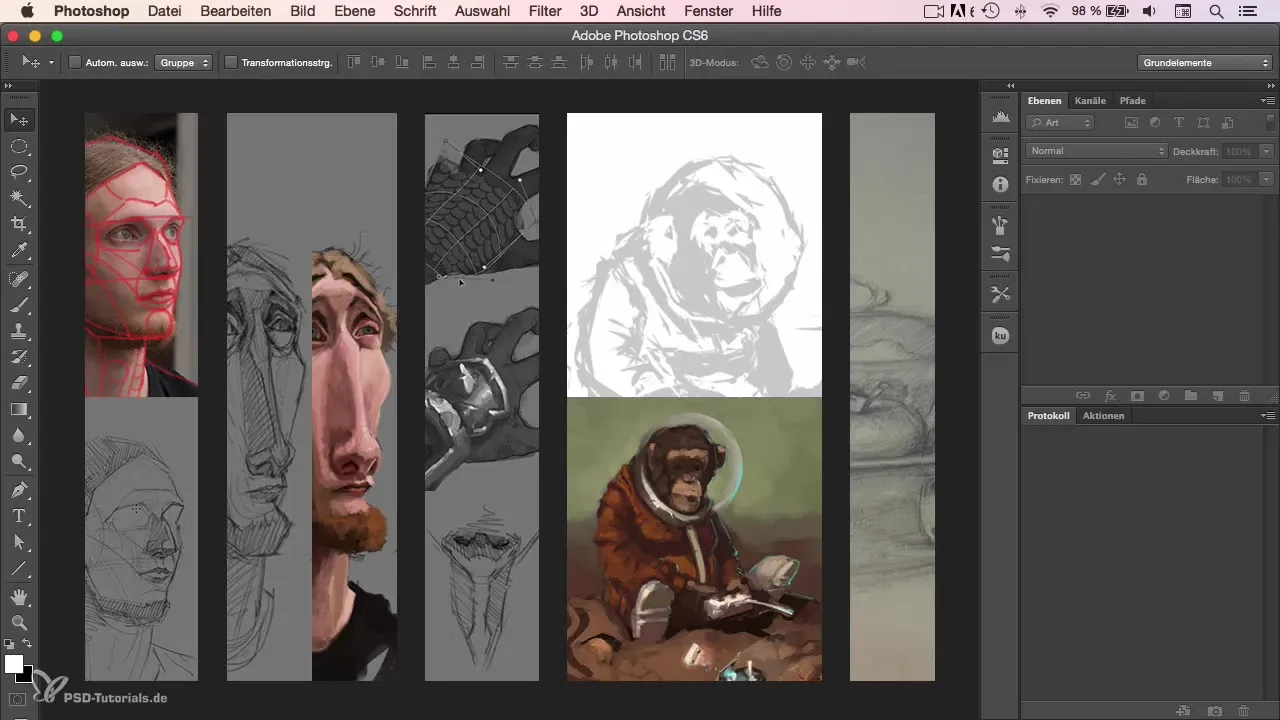Click the red-lined face photo

141,255
